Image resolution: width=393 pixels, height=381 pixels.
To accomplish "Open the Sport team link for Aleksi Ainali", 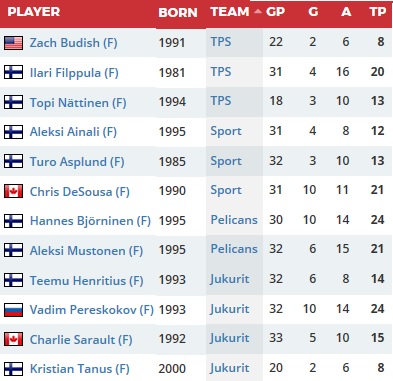I will [x=226, y=131].
